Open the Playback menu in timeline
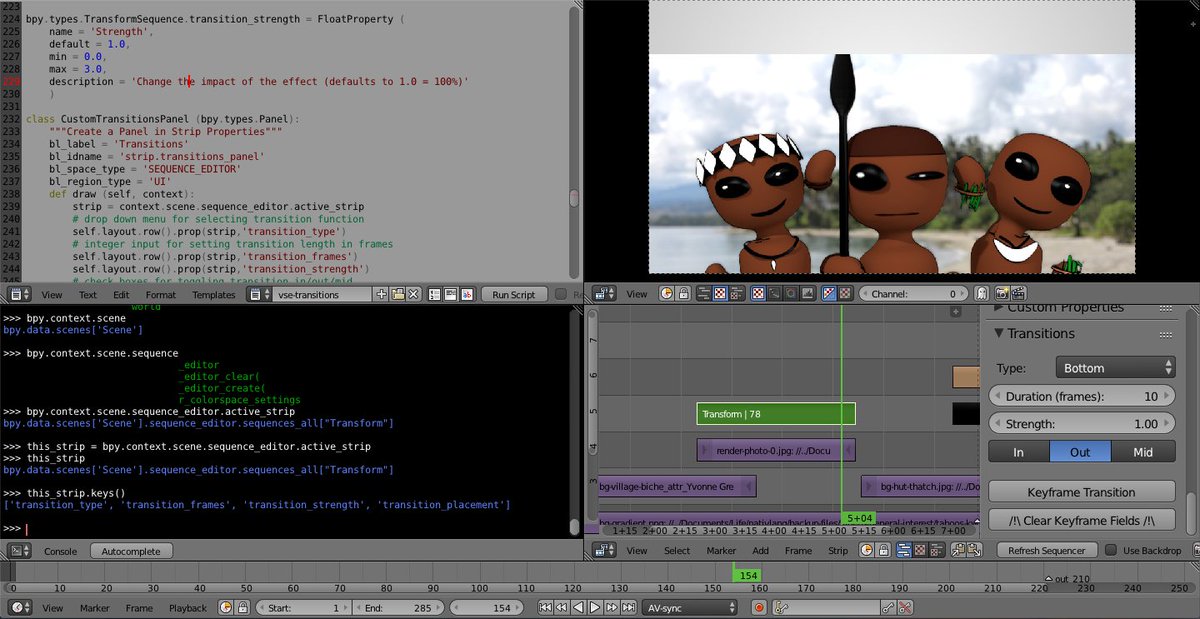Viewport: 1200px width, 619px height. tap(187, 608)
